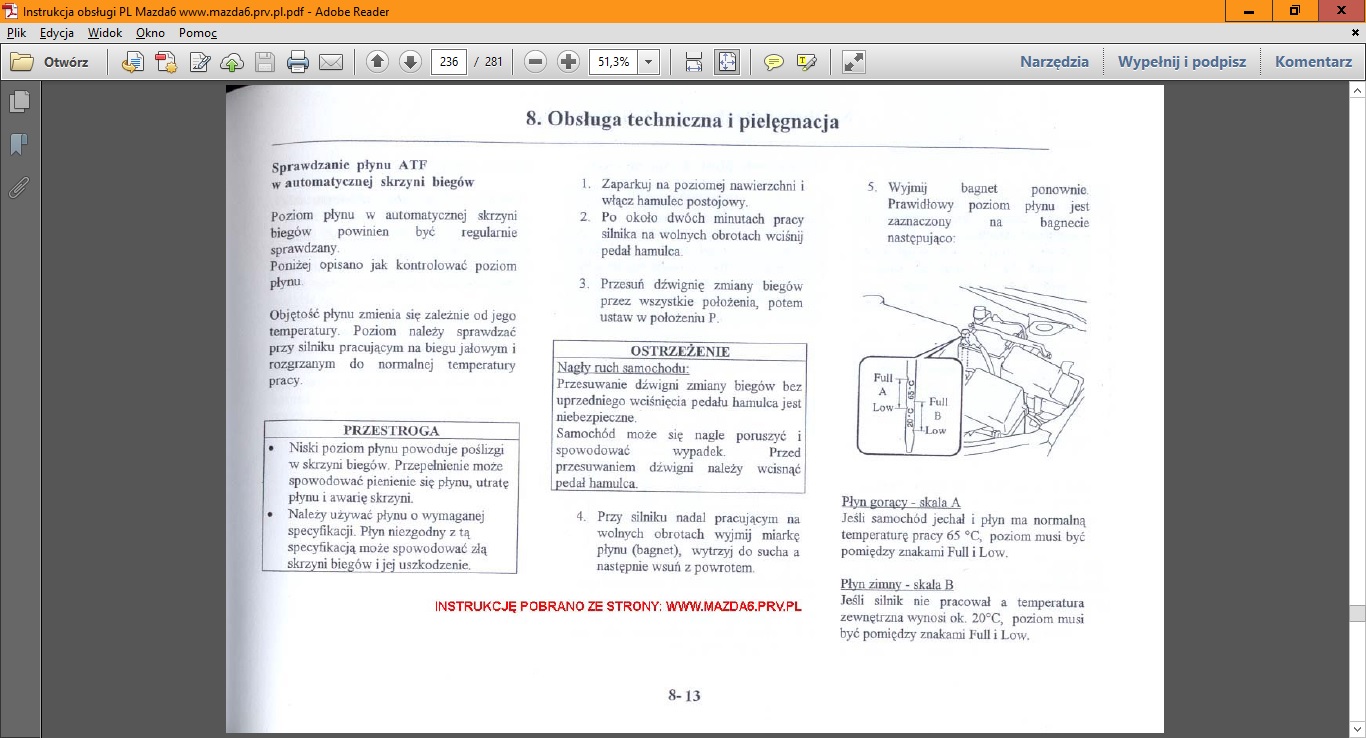Show bookmarks in the side panel
Viewport: 1366px width, 738px height.
pyautogui.click(x=19, y=145)
